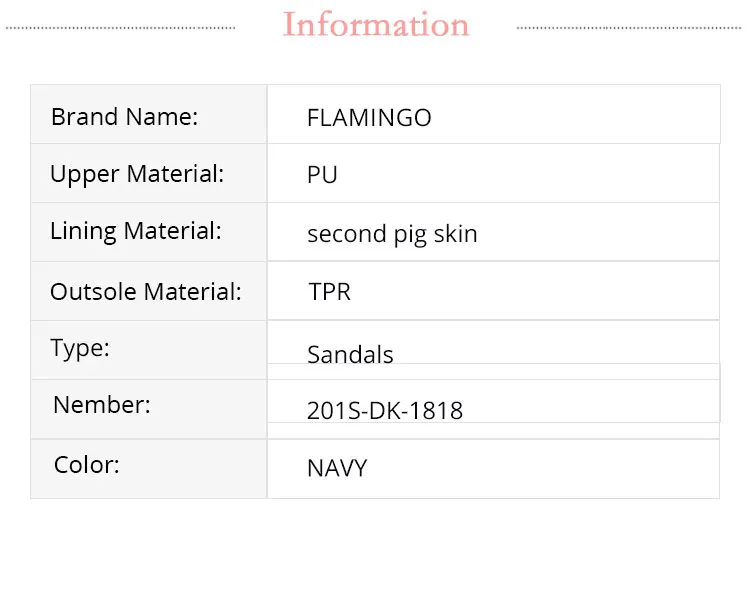Viewport: 750px width, 598px height.
Task: Select the NAVY color value
Action: (337, 468)
